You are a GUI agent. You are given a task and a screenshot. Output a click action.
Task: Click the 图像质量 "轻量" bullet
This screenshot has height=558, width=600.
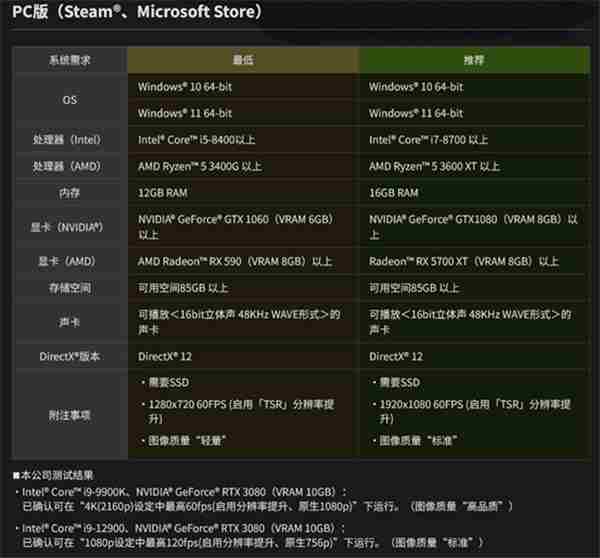183,441
